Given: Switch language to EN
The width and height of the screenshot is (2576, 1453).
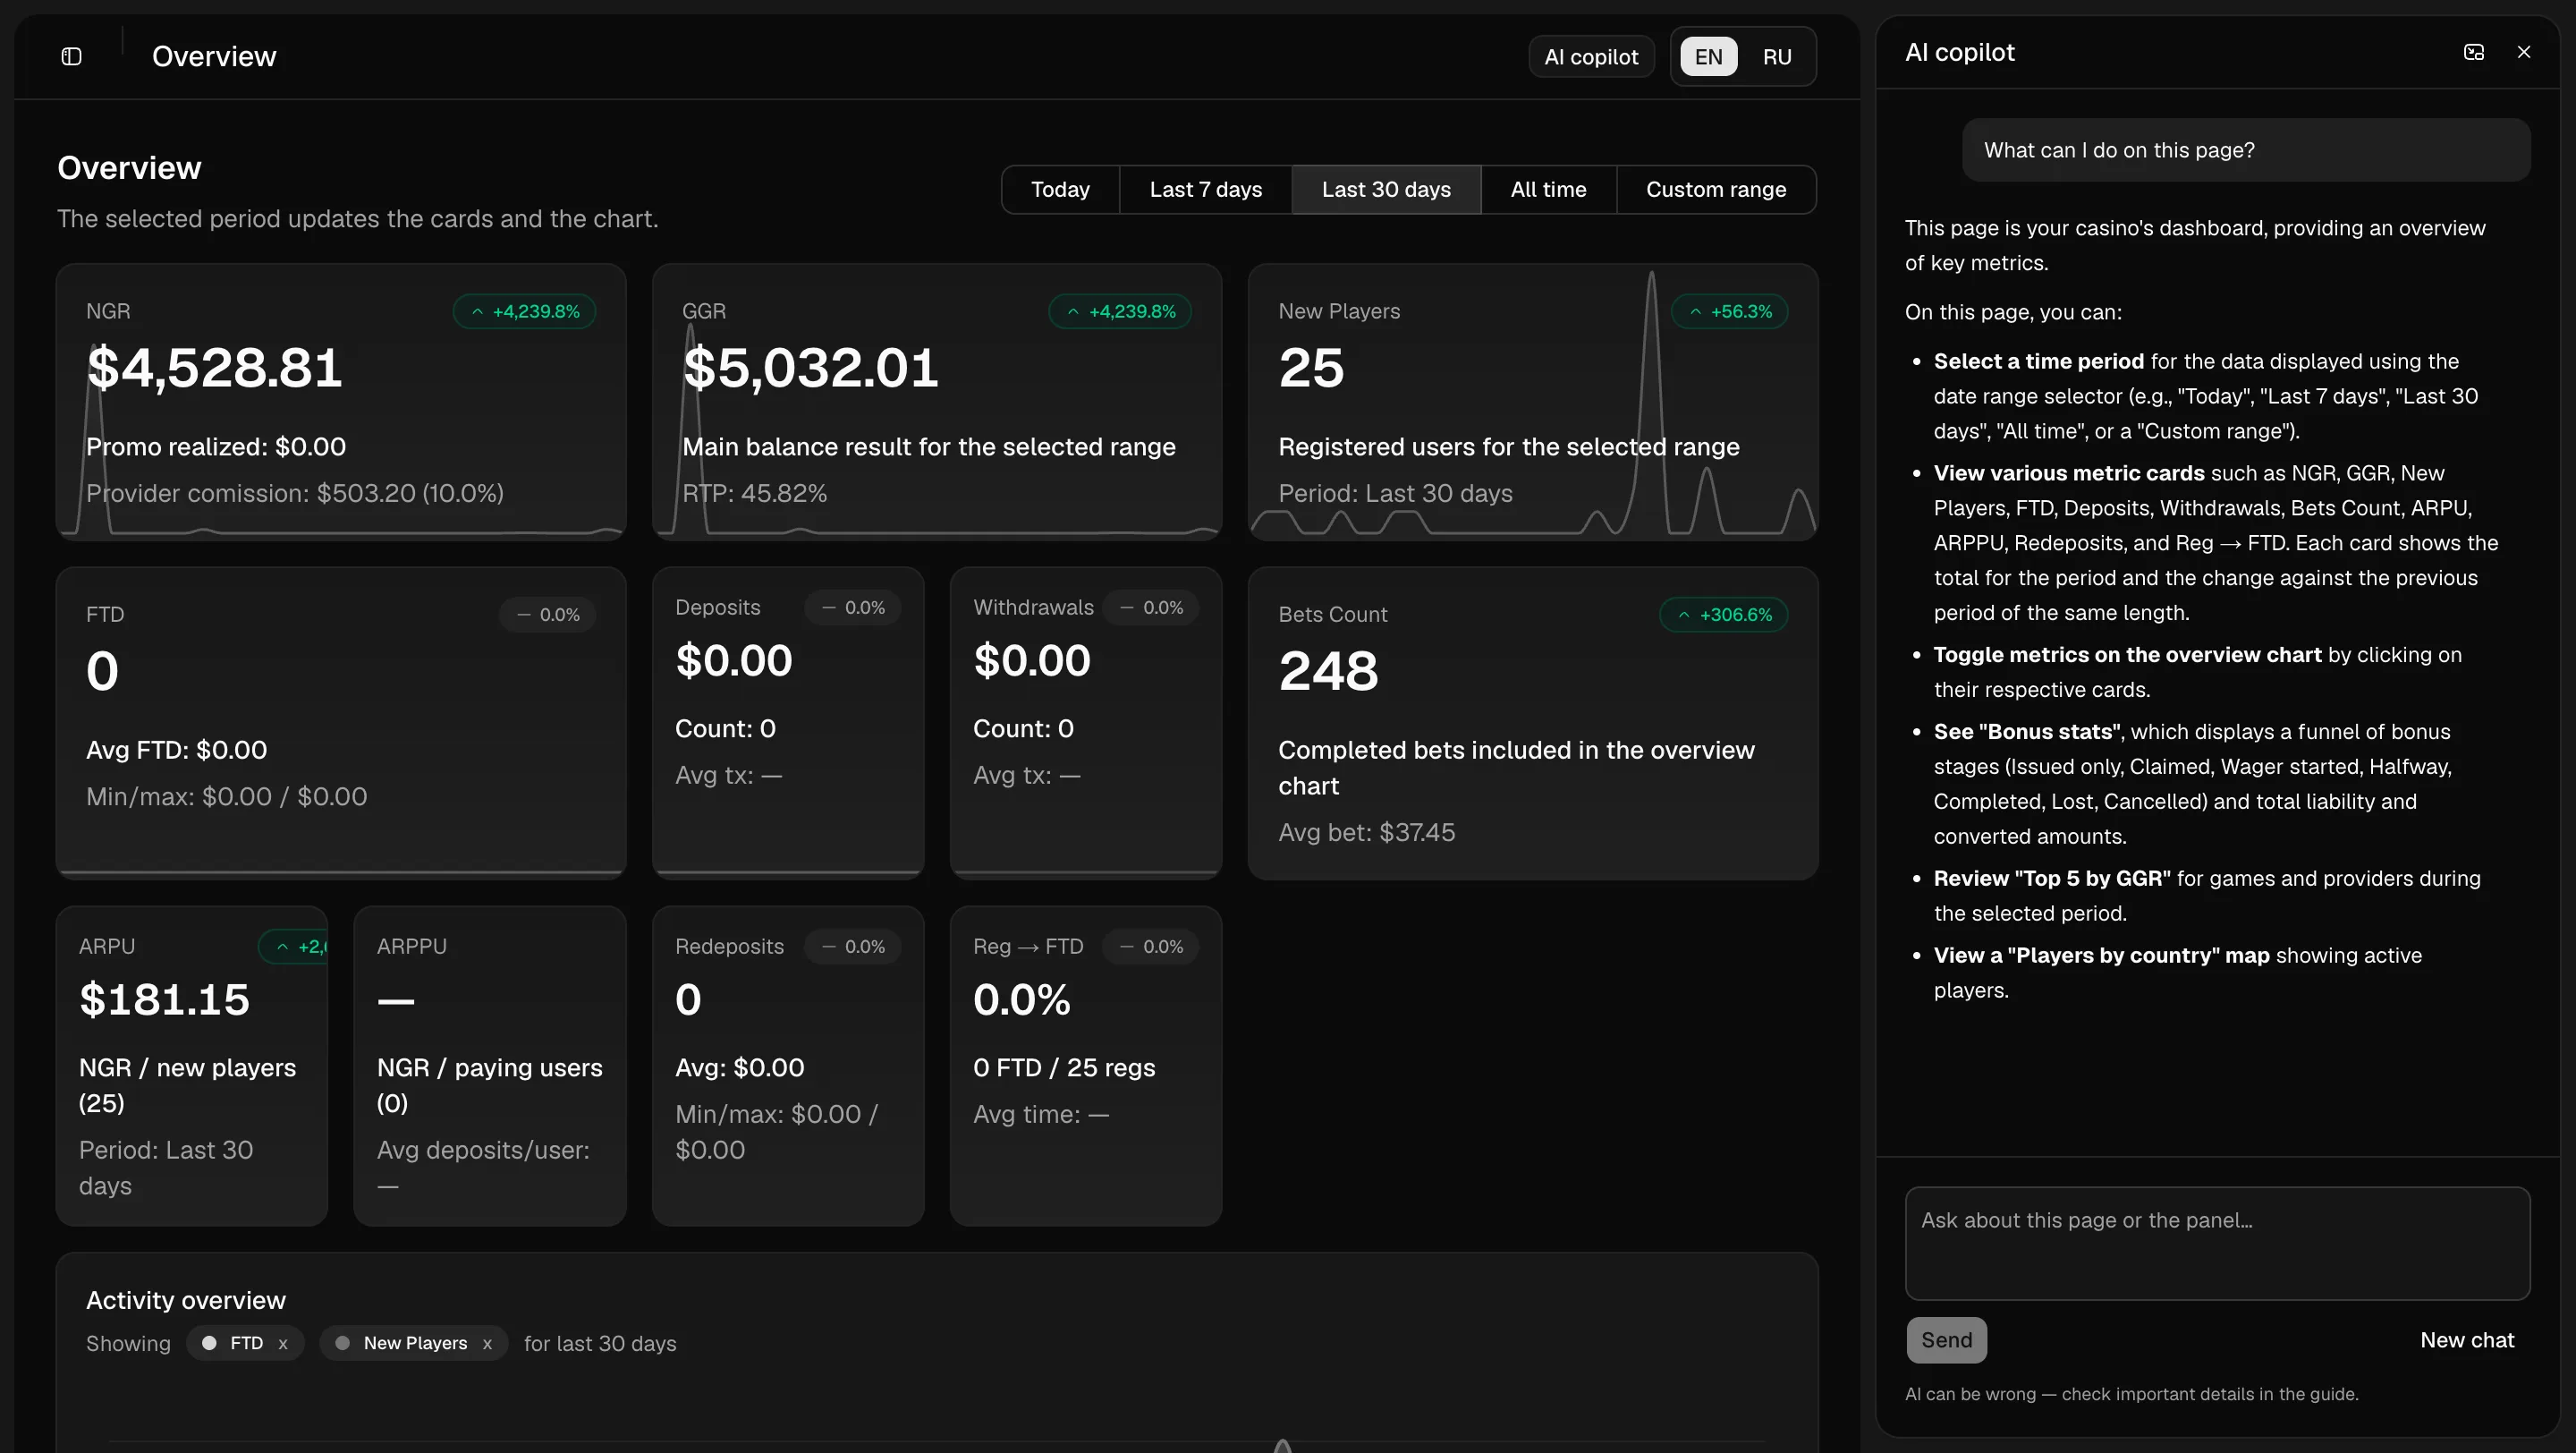Looking at the screenshot, I should pyautogui.click(x=1708, y=56).
